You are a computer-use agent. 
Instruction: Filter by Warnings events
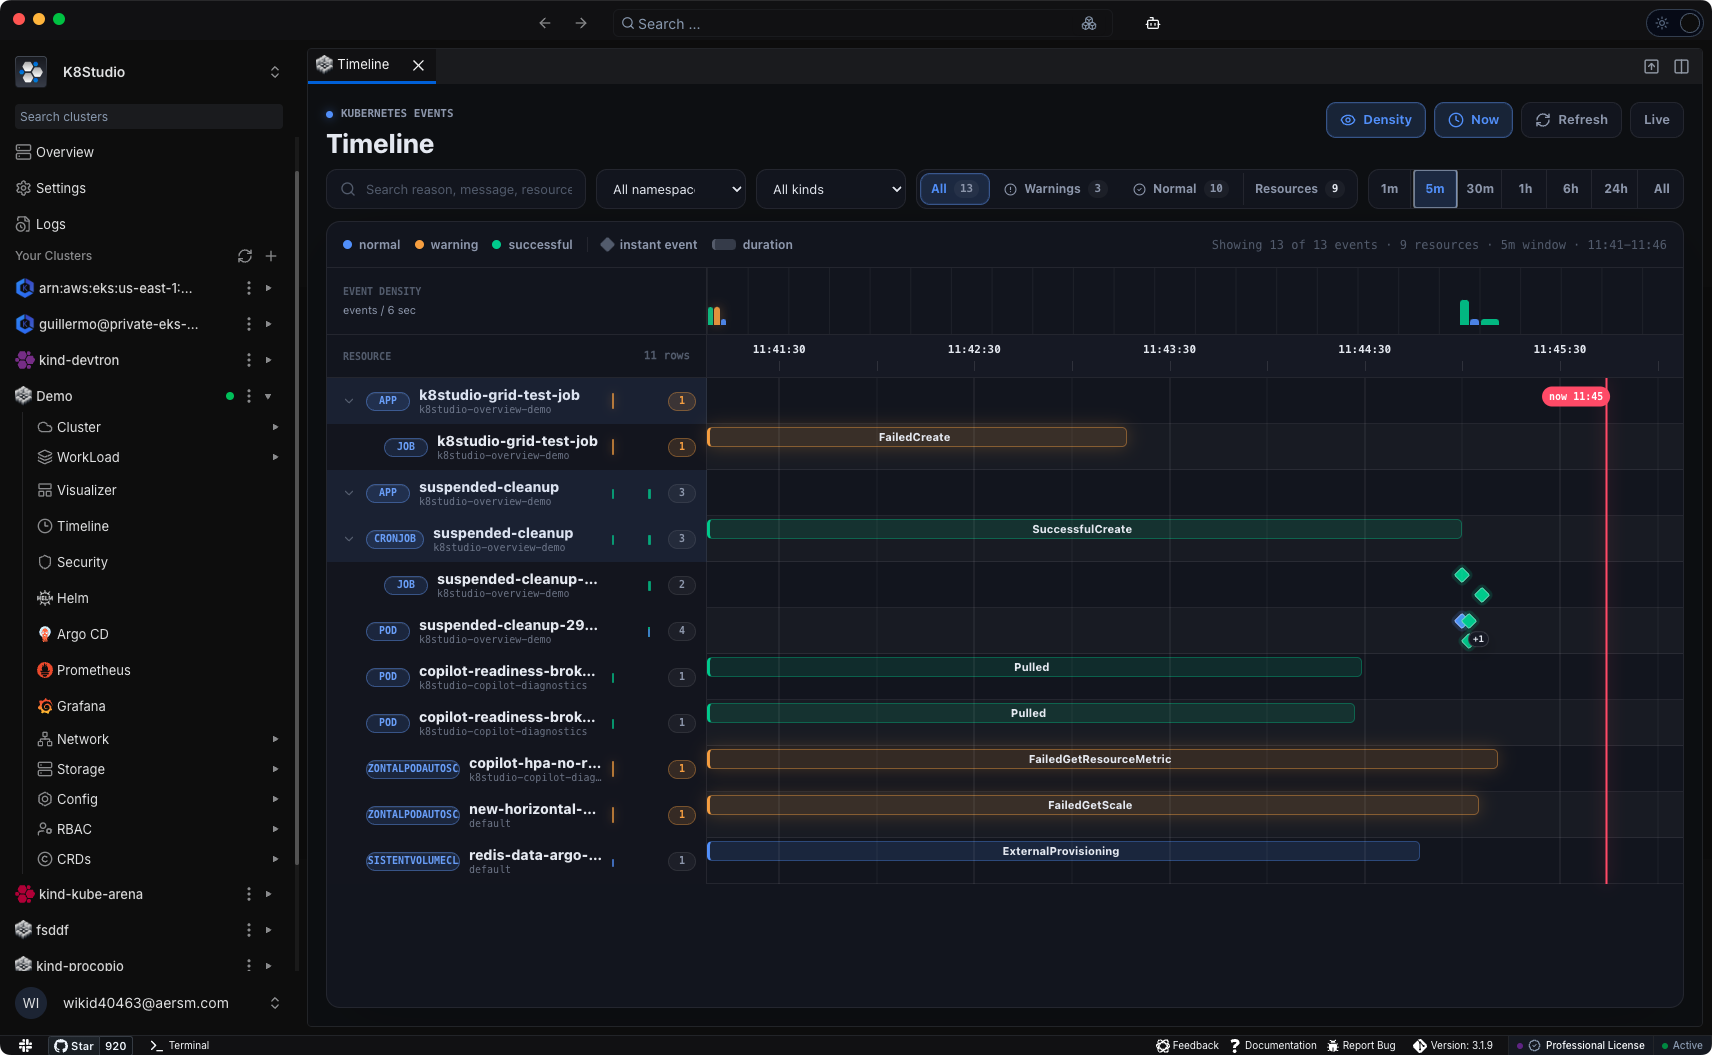coord(1055,189)
